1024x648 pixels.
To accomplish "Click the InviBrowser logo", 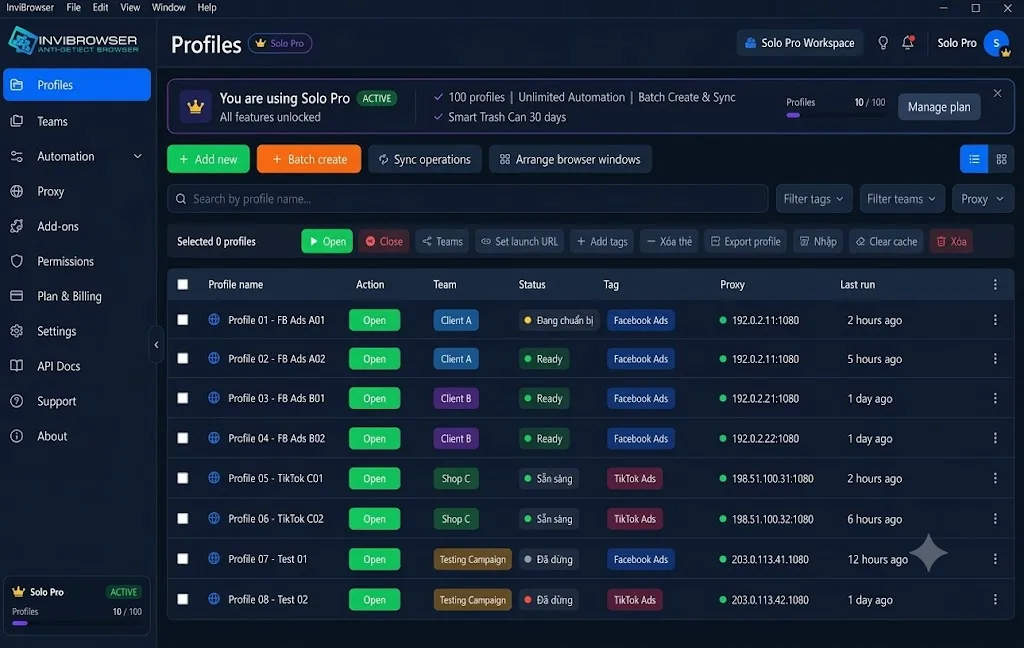I will click(x=73, y=41).
